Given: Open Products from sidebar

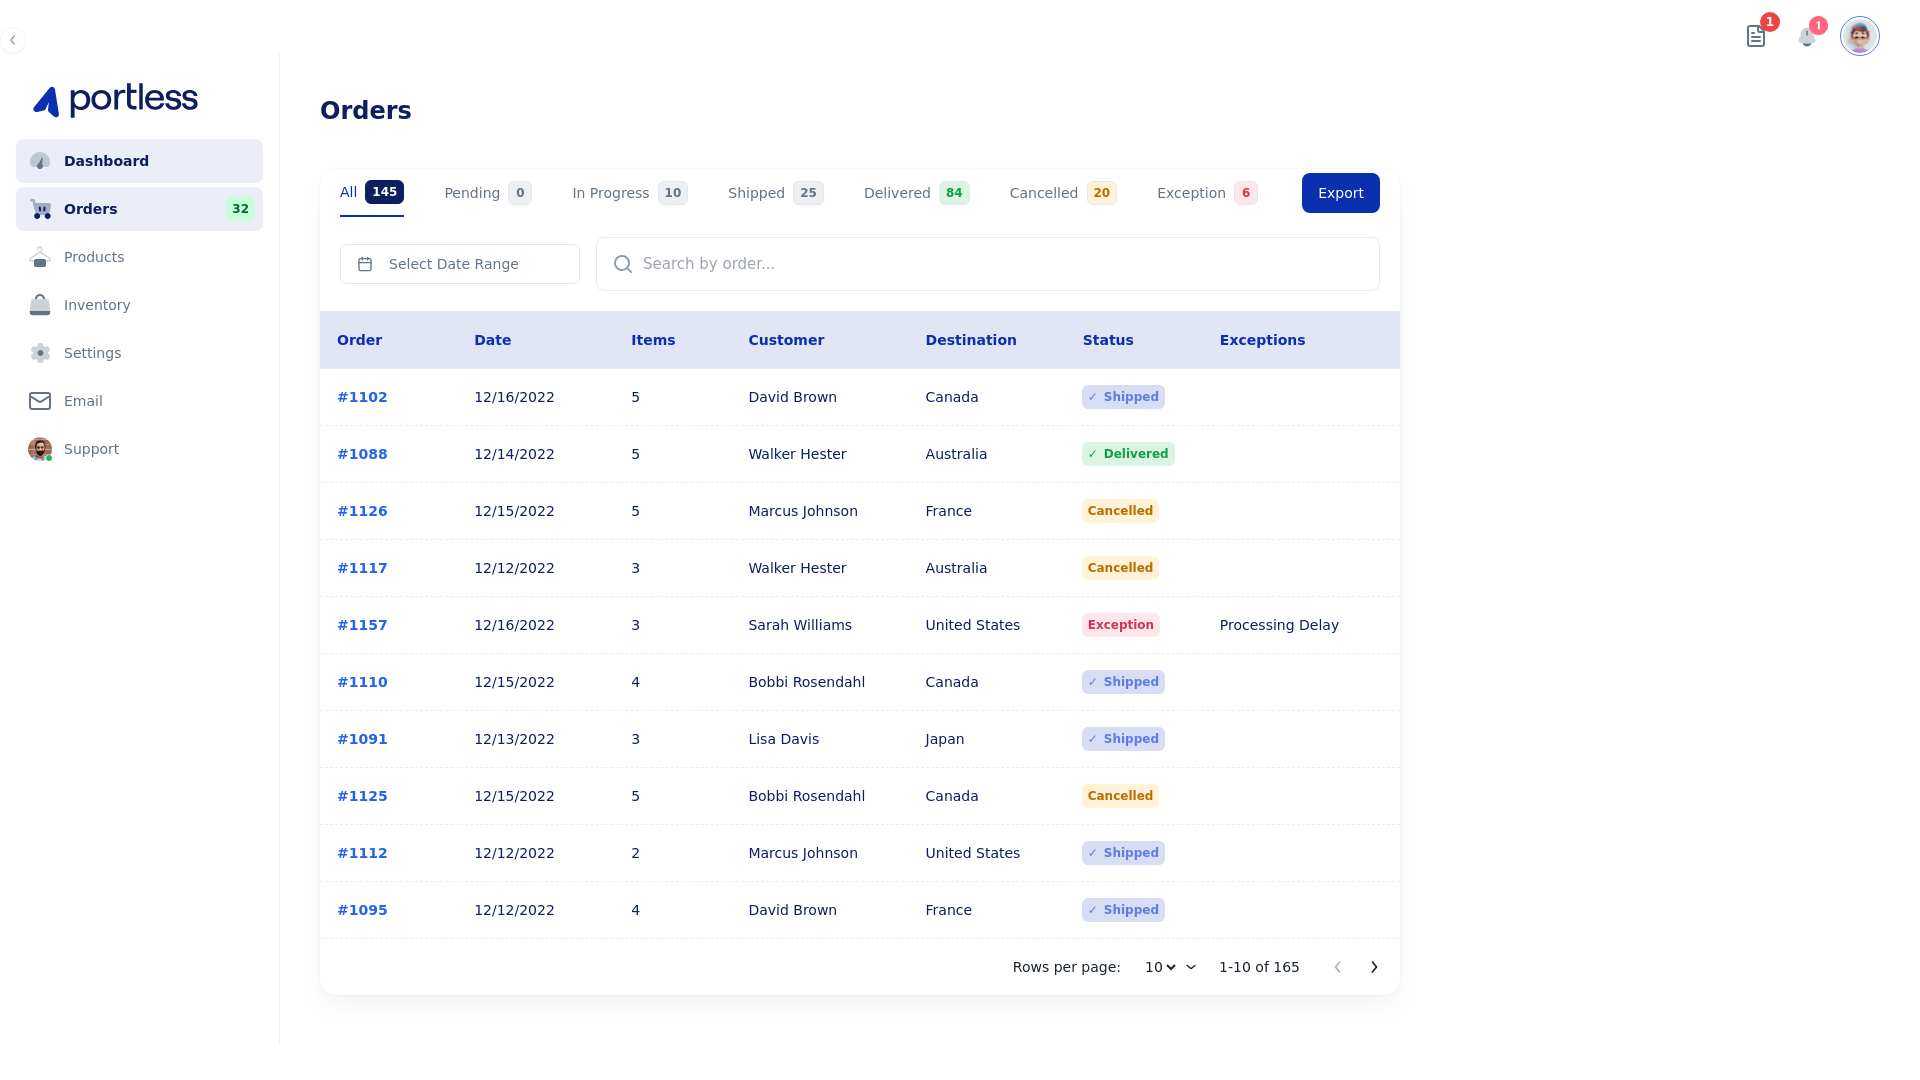Looking at the screenshot, I should (94, 257).
